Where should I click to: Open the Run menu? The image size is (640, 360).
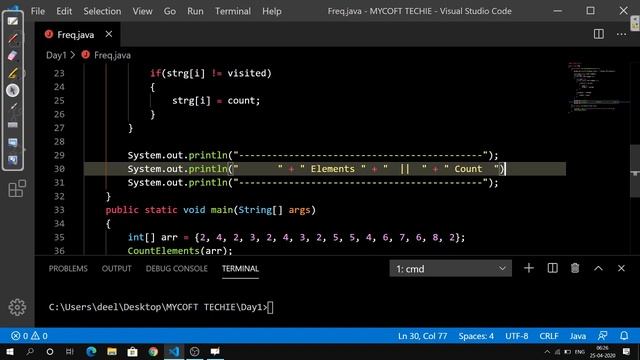(195, 11)
